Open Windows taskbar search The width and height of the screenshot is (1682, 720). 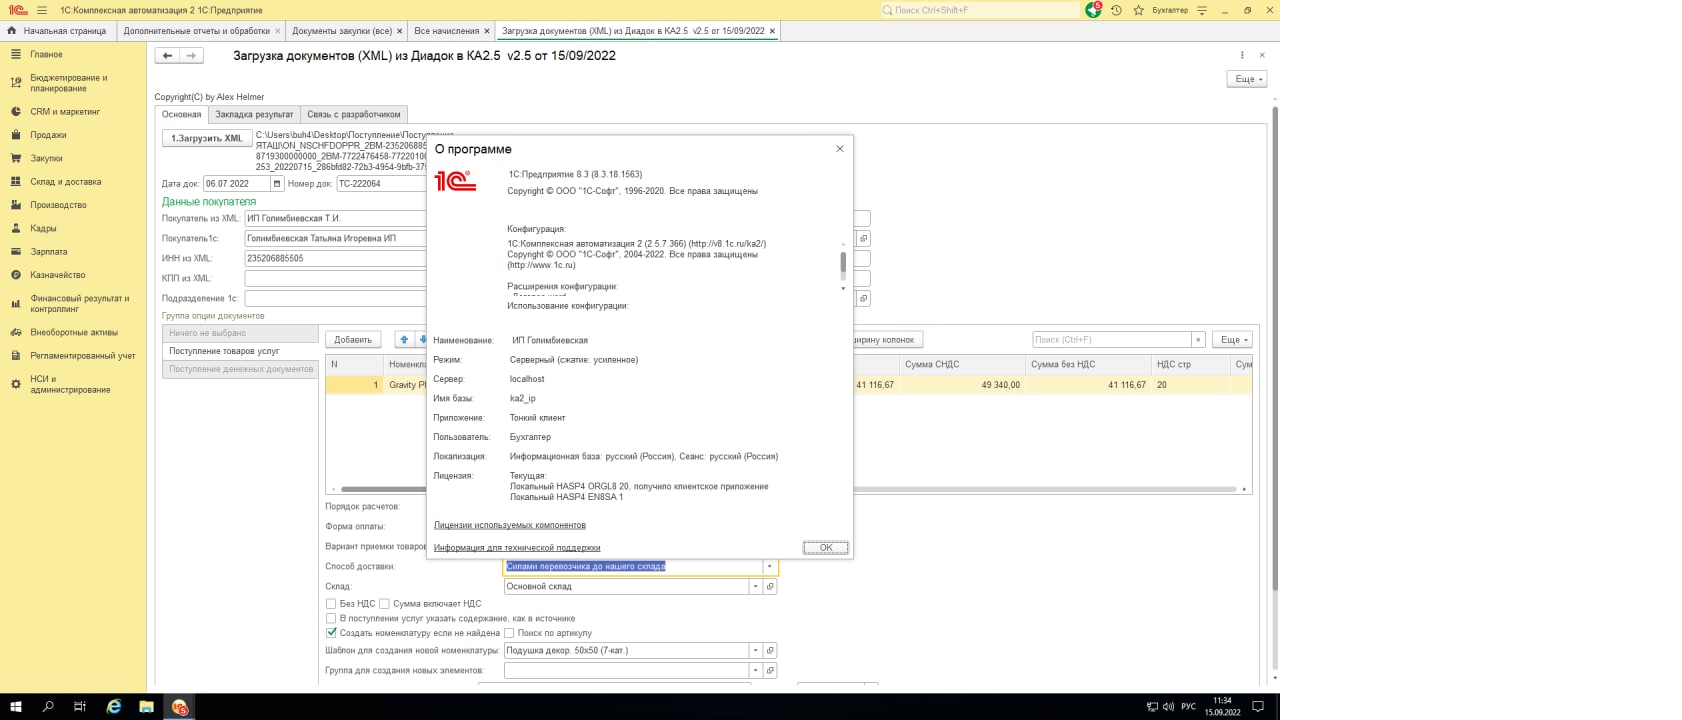click(48, 707)
